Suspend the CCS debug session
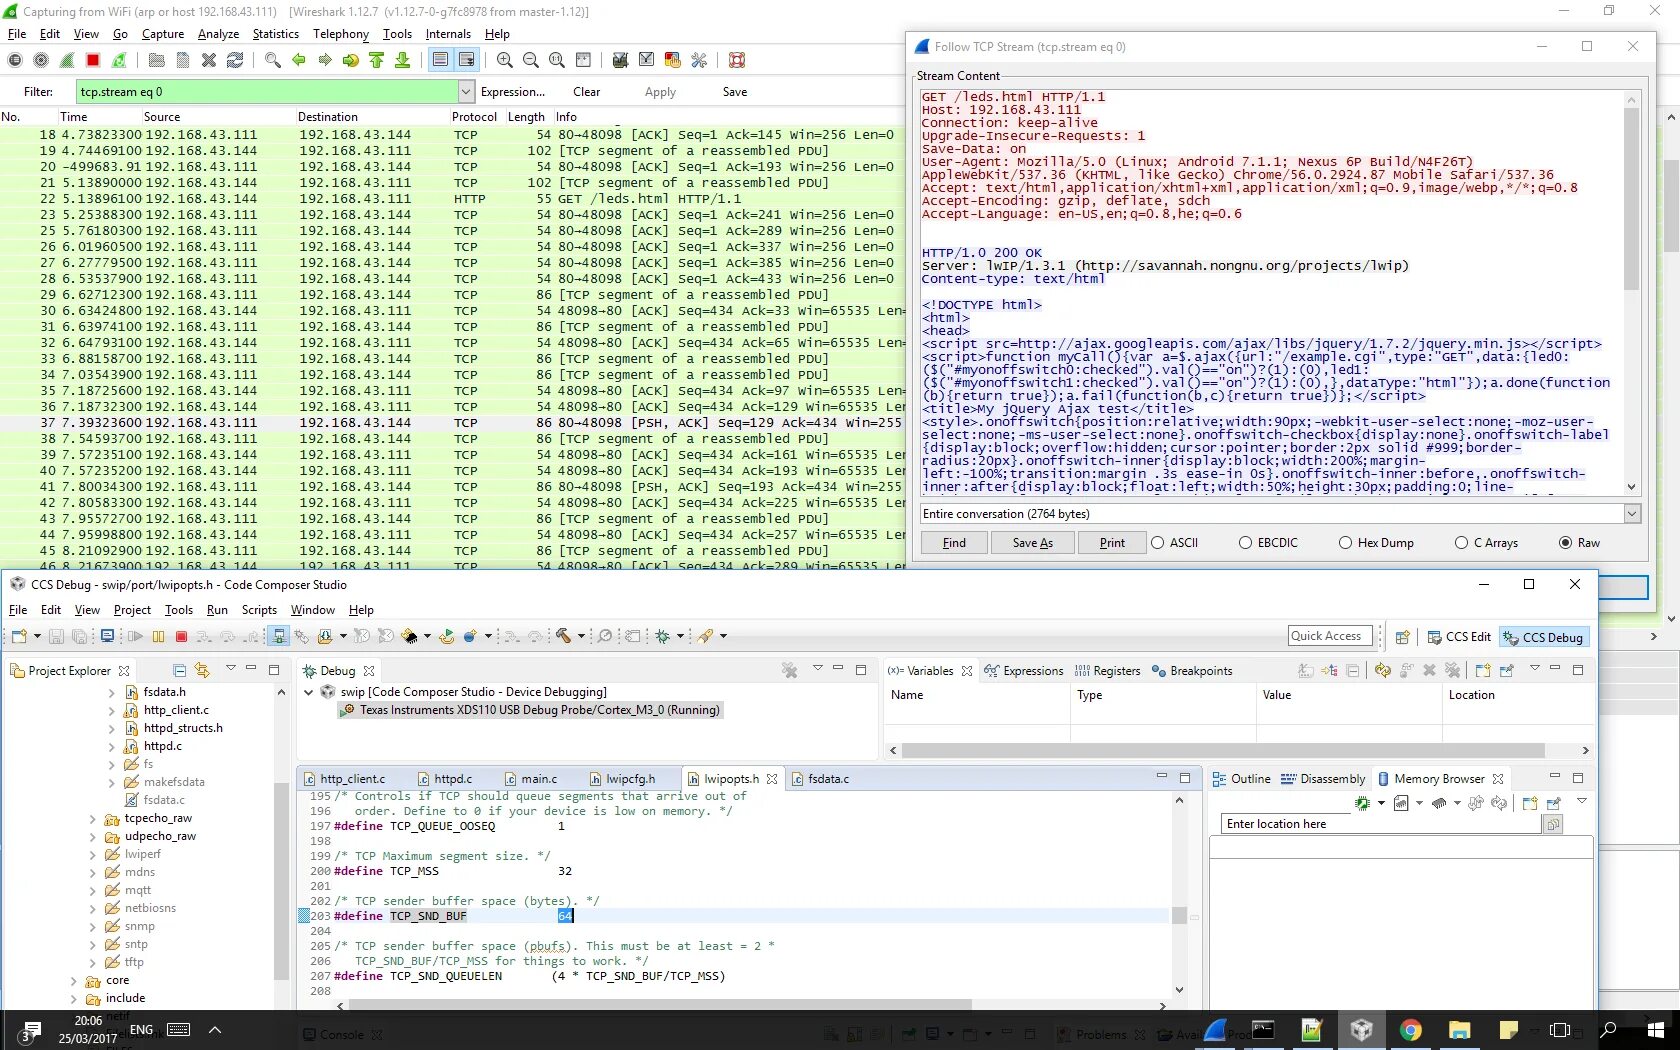Viewport: 1680px width, 1050px height. (158, 636)
